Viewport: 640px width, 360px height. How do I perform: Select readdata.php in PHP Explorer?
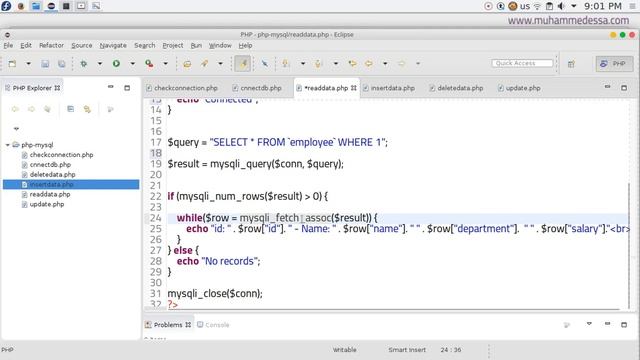50,194
